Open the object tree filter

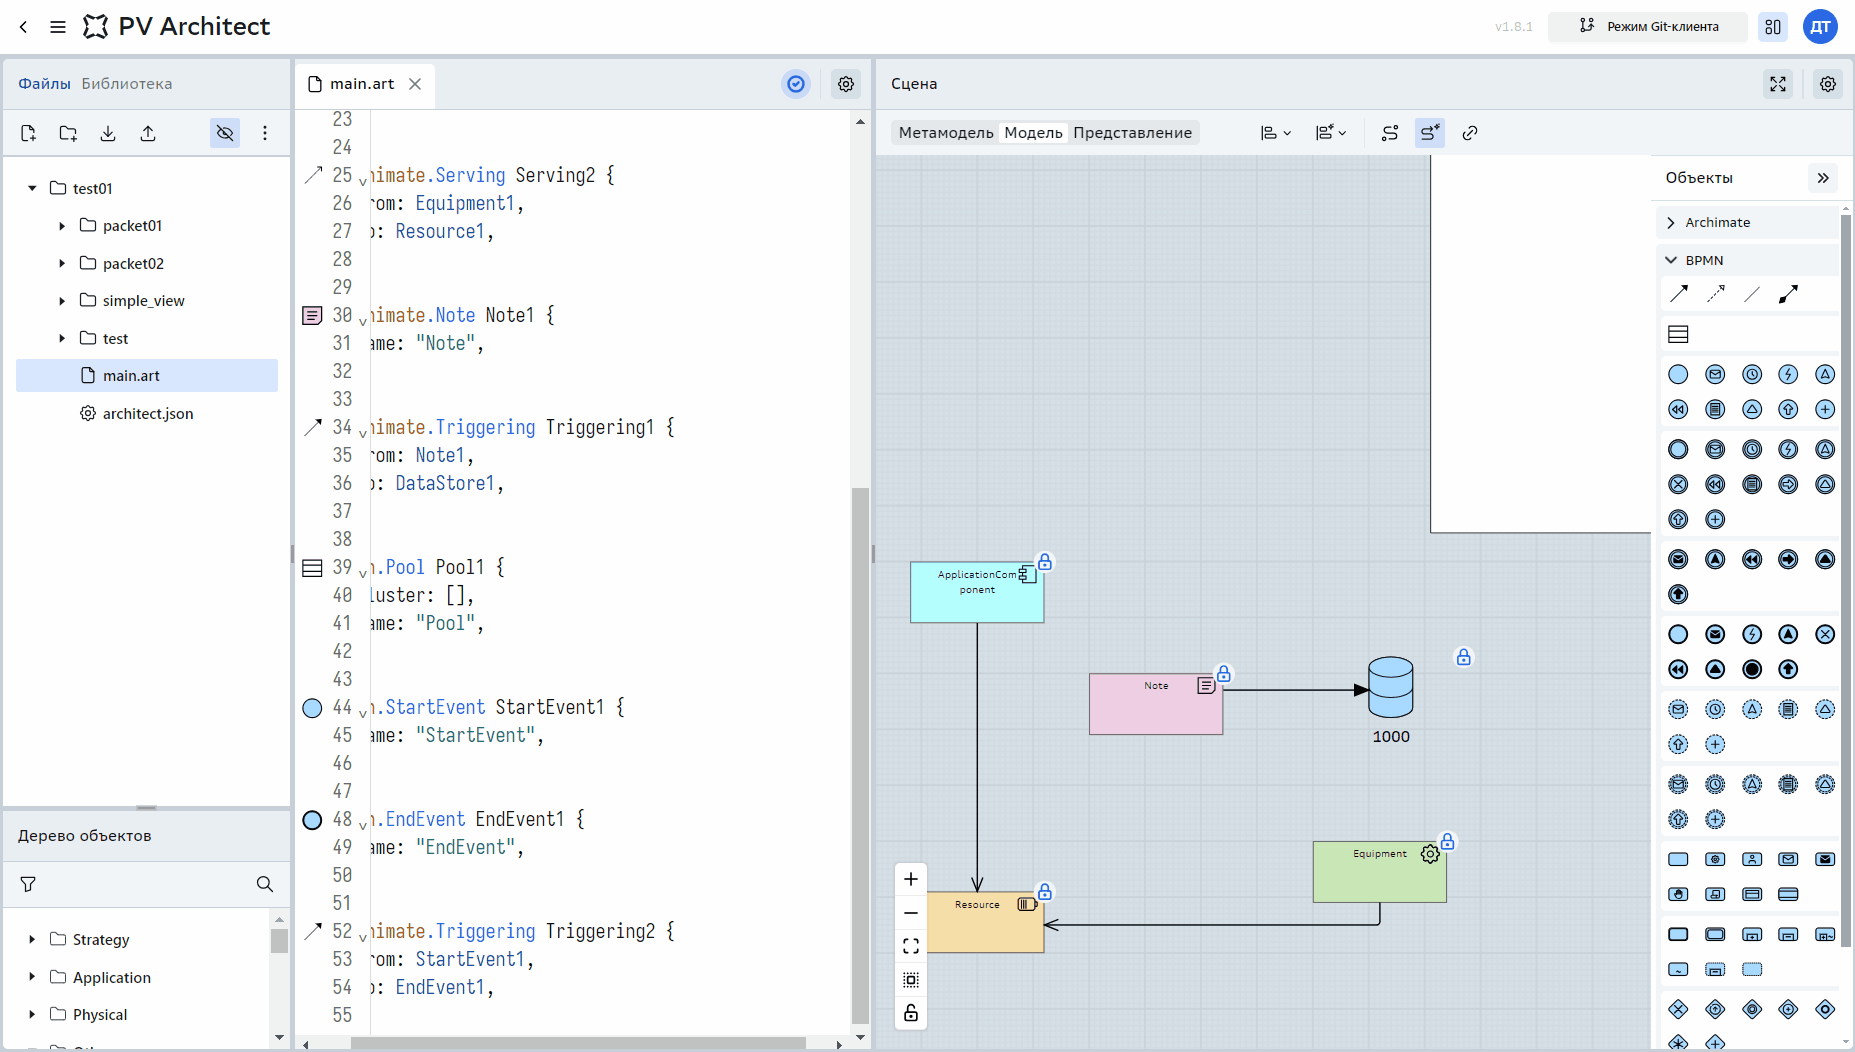28,884
